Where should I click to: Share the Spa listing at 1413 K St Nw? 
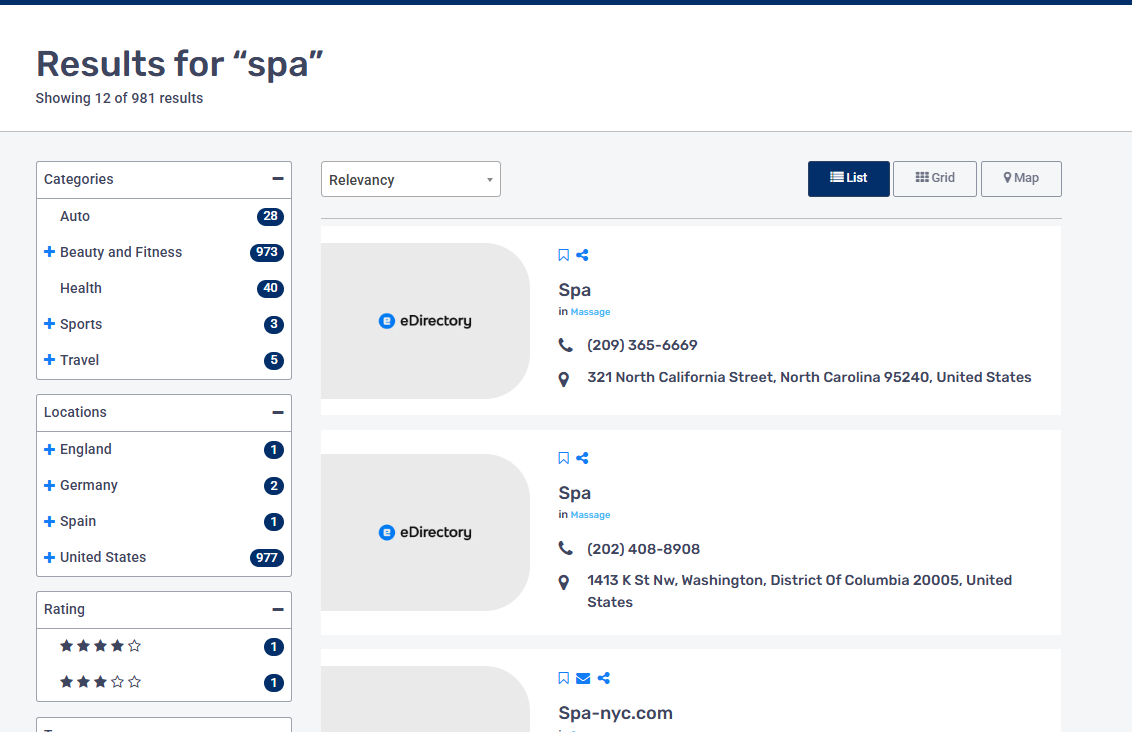583,458
